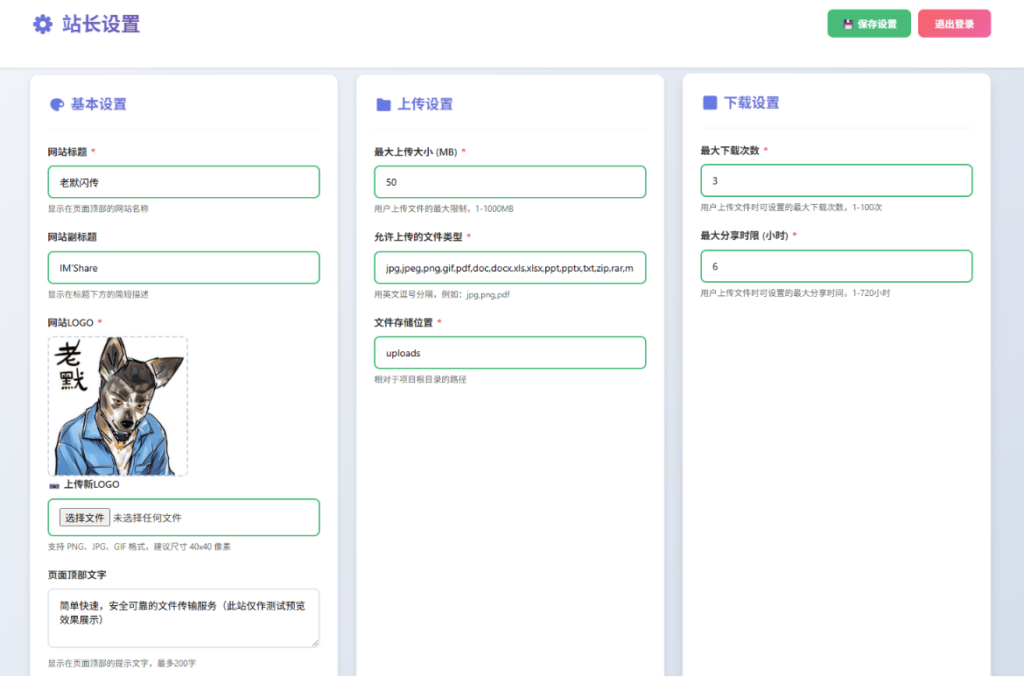This screenshot has width=1024, height=677.
Task: Click the small image icon beside 上传新LOGO
Action: [54, 484]
